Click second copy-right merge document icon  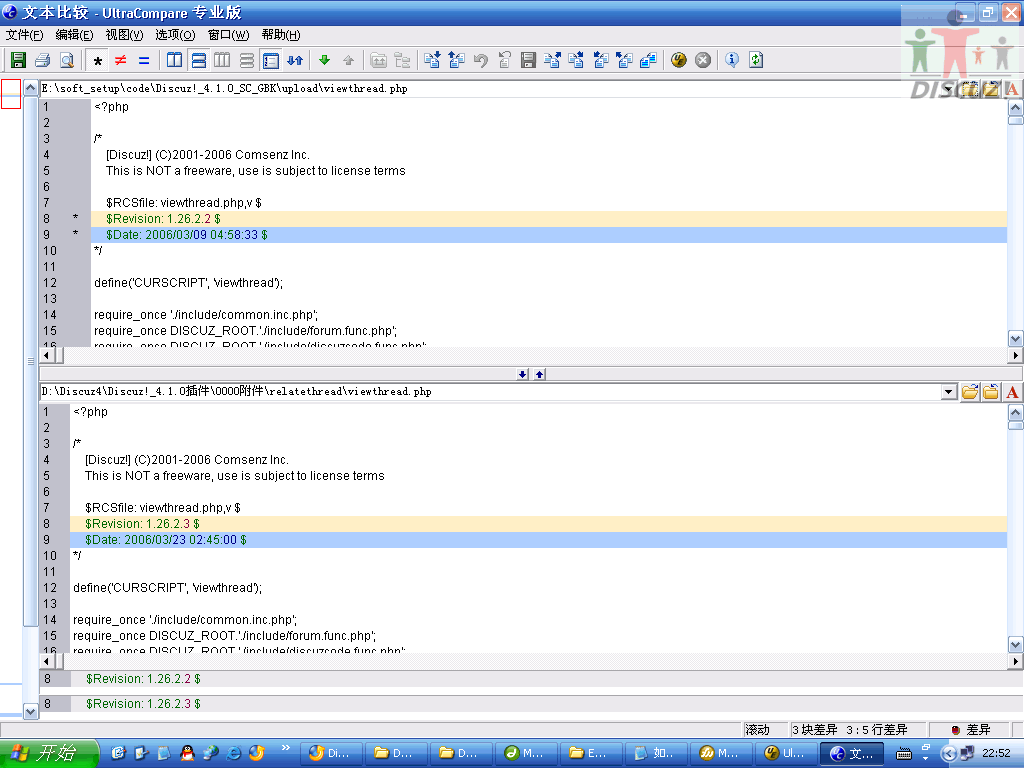point(576,61)
